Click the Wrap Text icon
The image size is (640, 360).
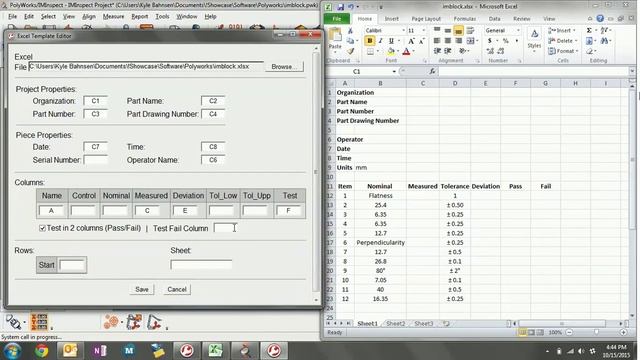coord(470,31)
